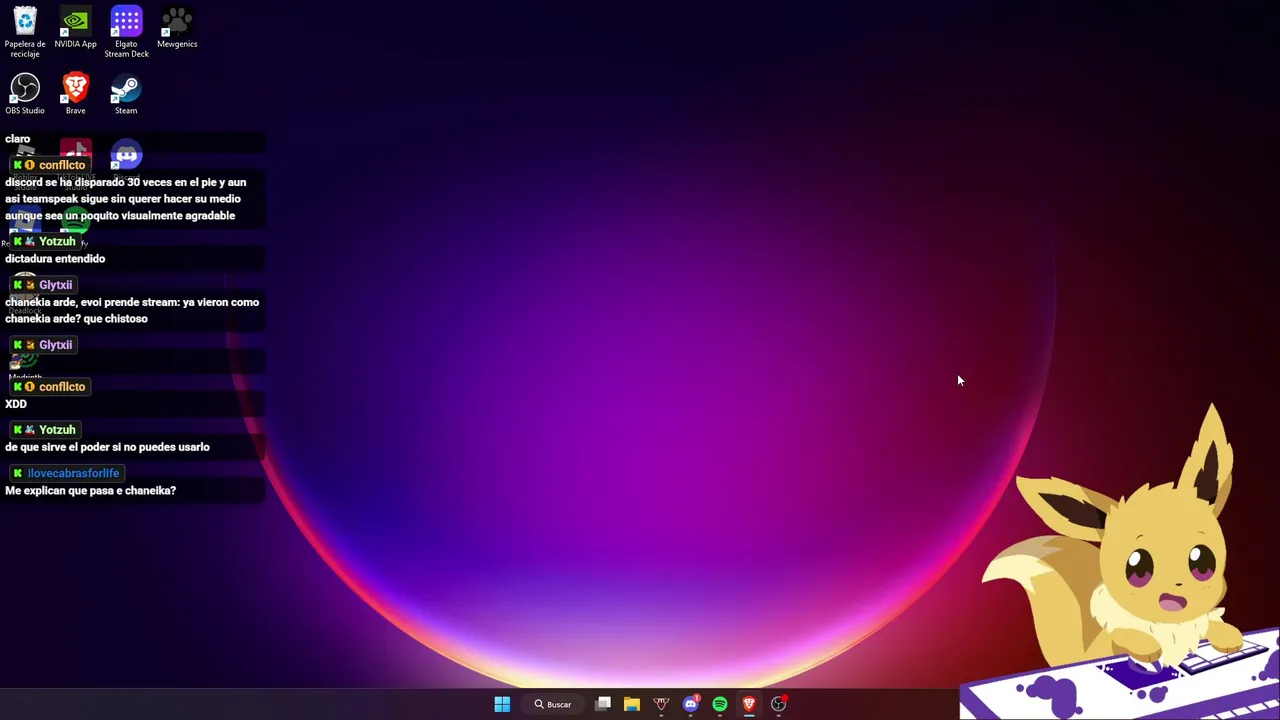Click Glytxii above the 'chanekia arde' message
The width and height of the screenshot is (1280, 720).
(55, 285)
